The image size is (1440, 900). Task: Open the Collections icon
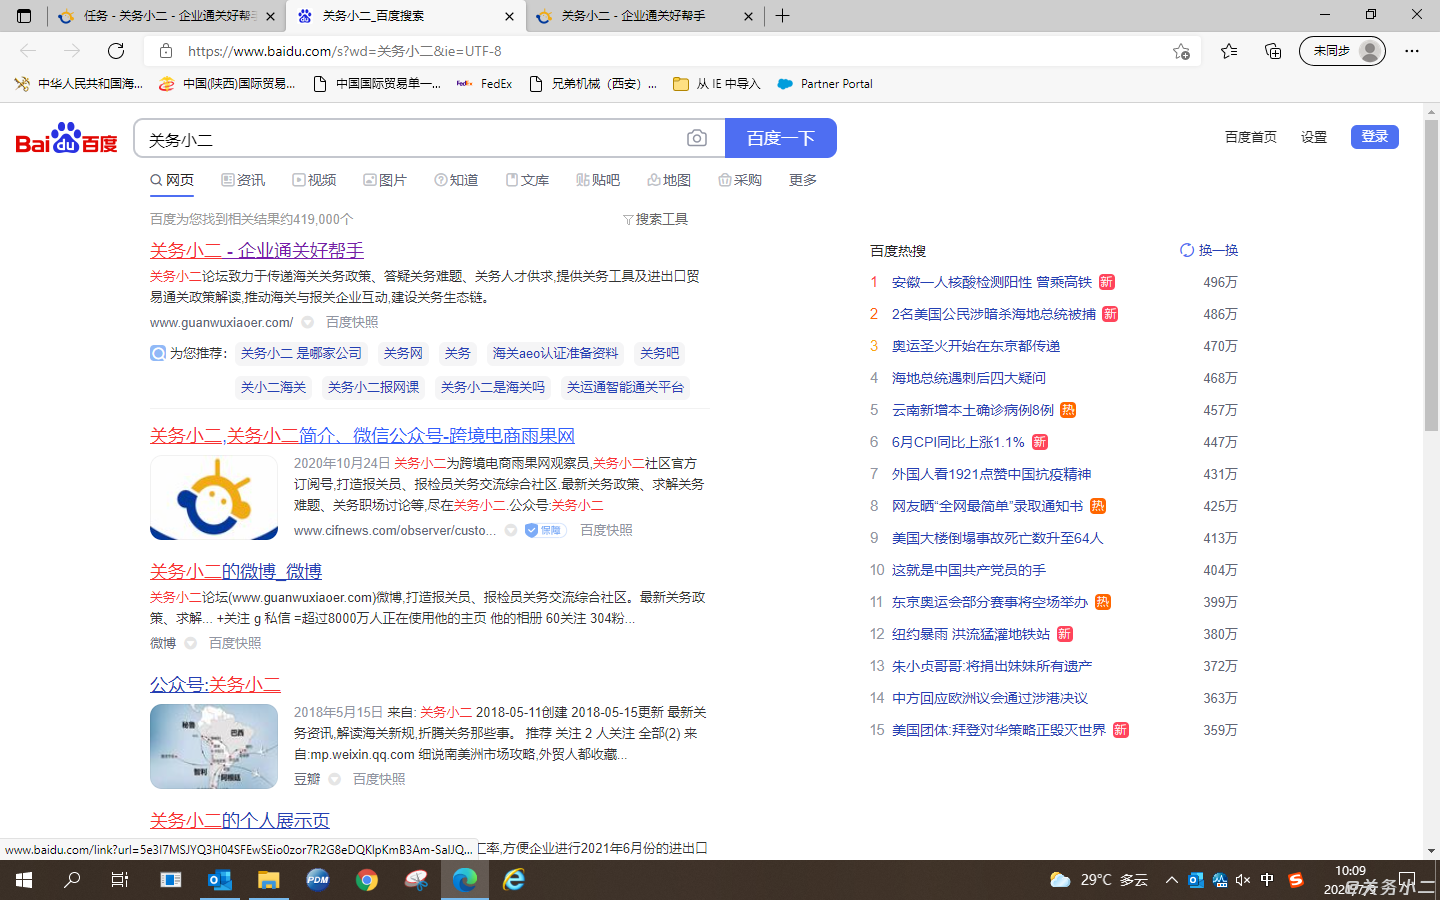(1273, 51)
